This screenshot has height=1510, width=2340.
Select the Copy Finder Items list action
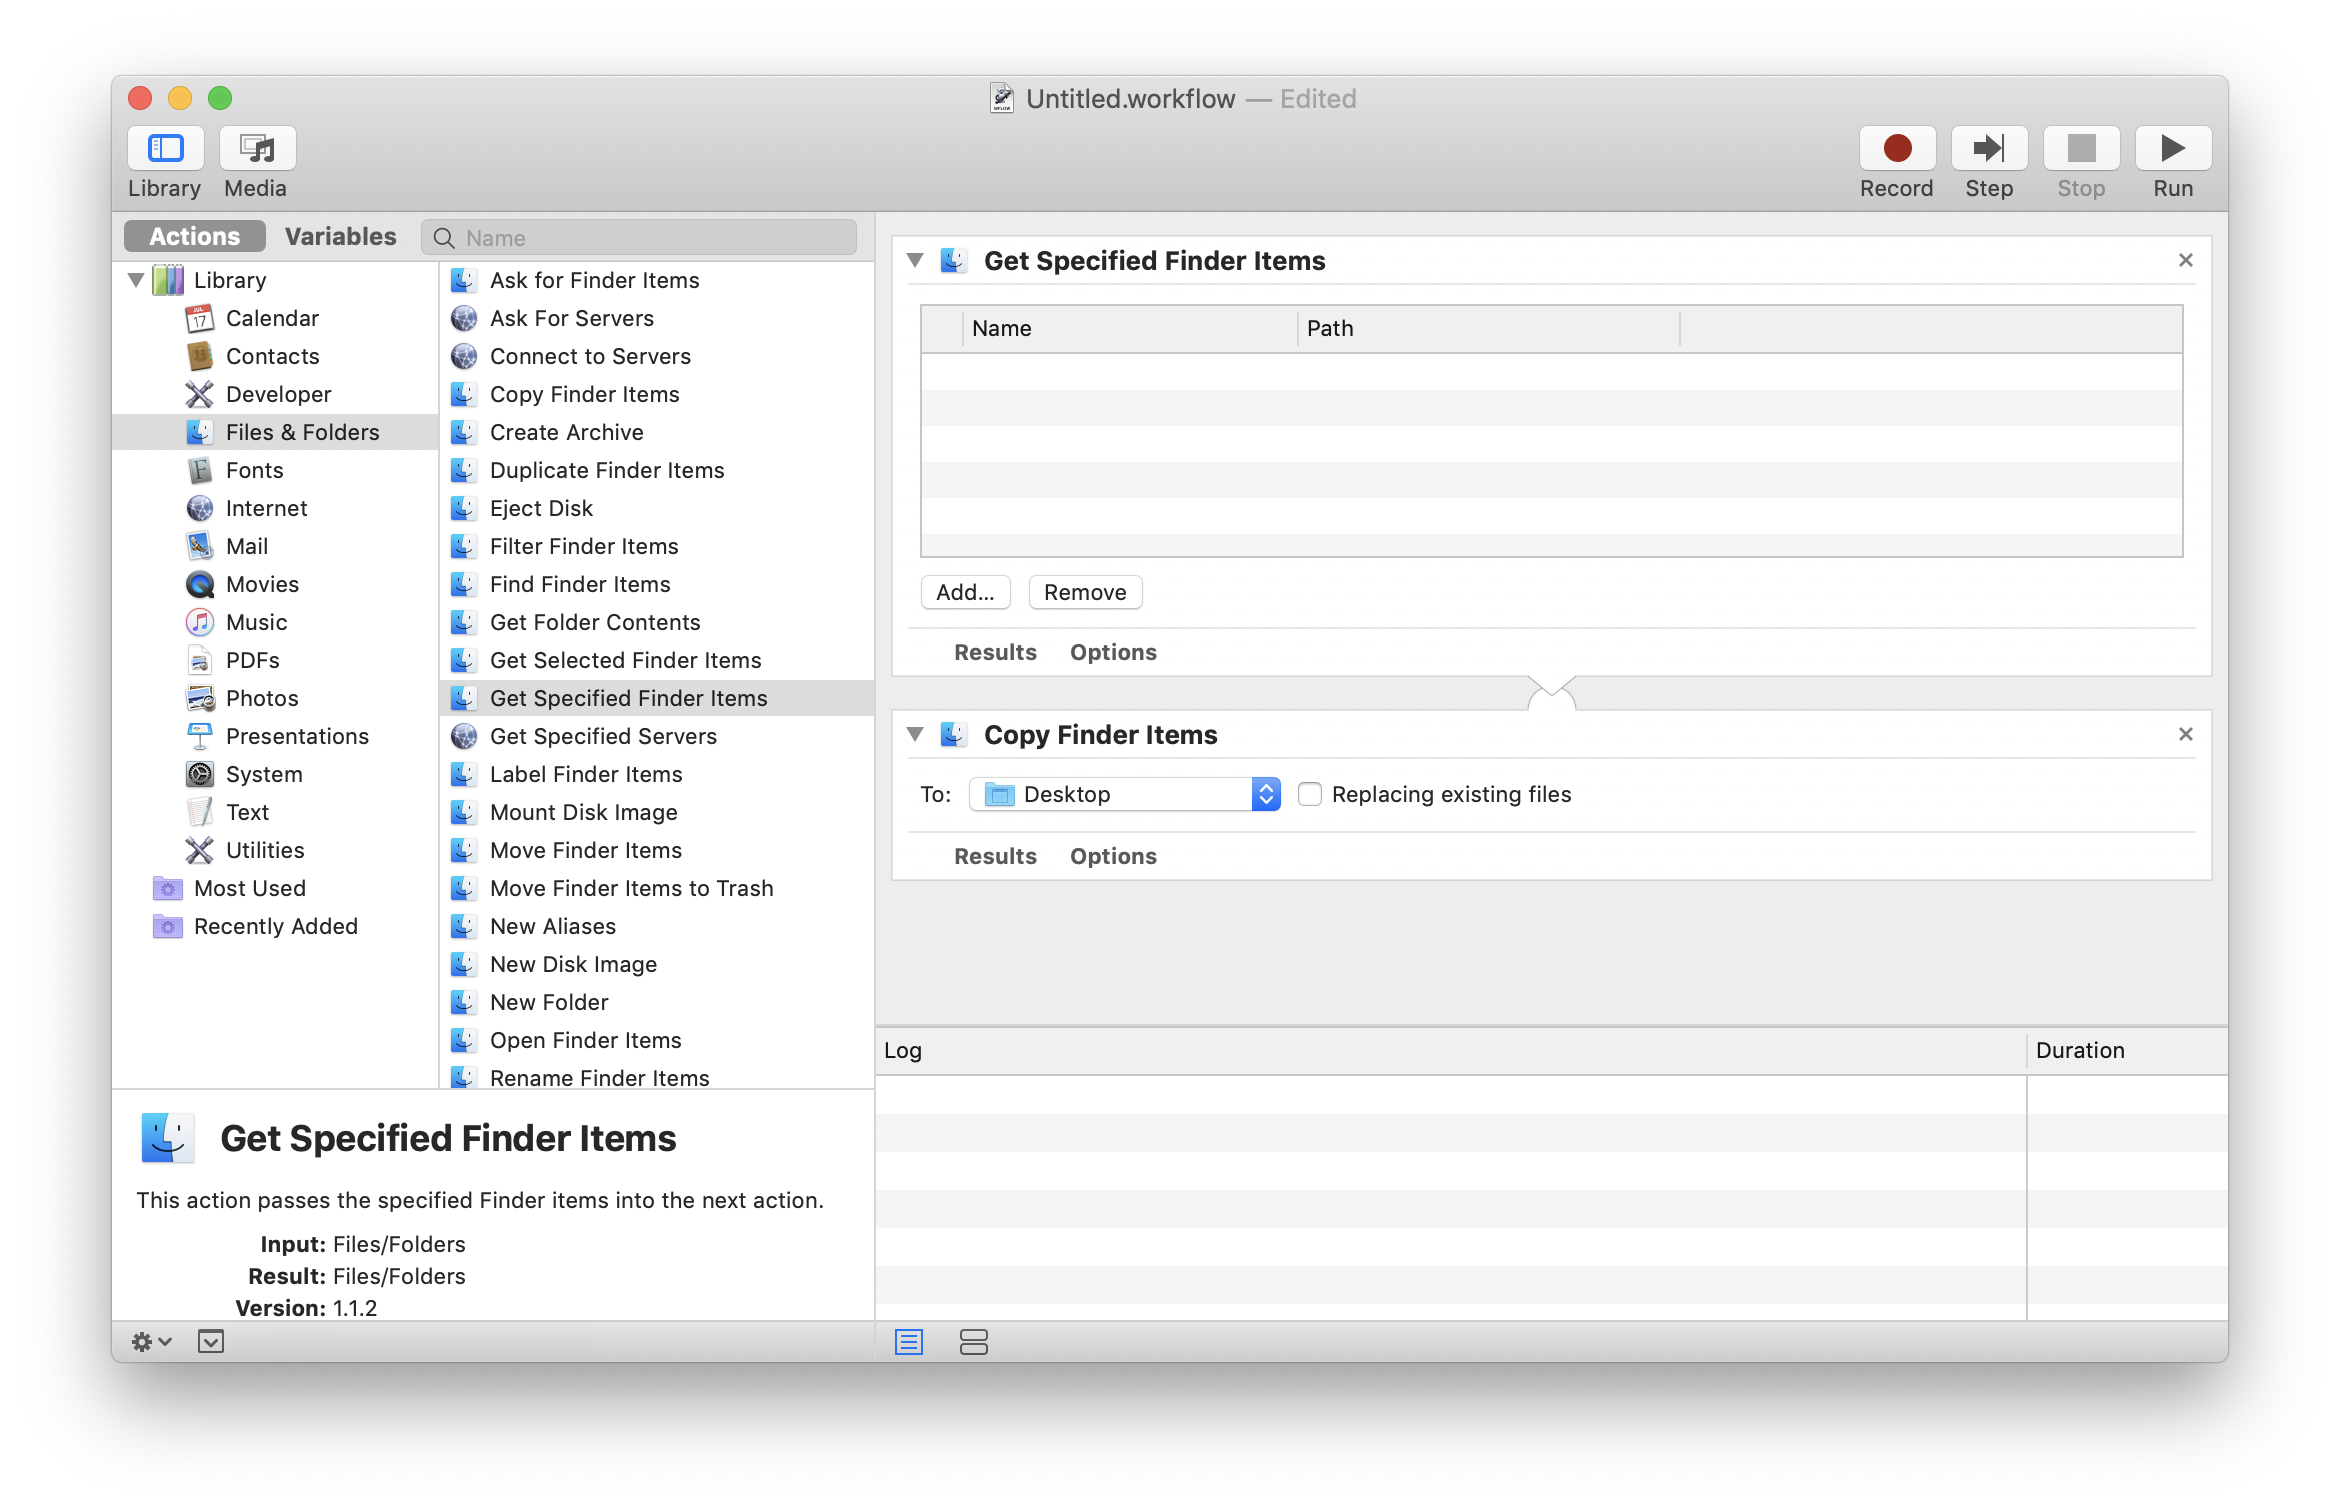click(x=657, y=394)
